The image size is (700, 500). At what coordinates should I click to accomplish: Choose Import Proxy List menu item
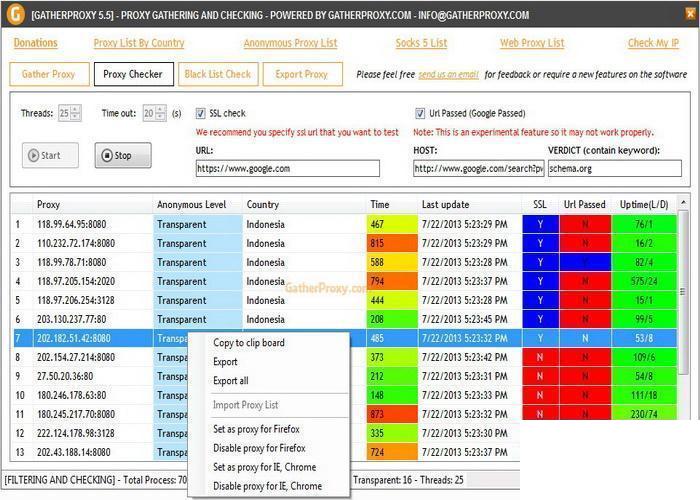coord(246,405)
